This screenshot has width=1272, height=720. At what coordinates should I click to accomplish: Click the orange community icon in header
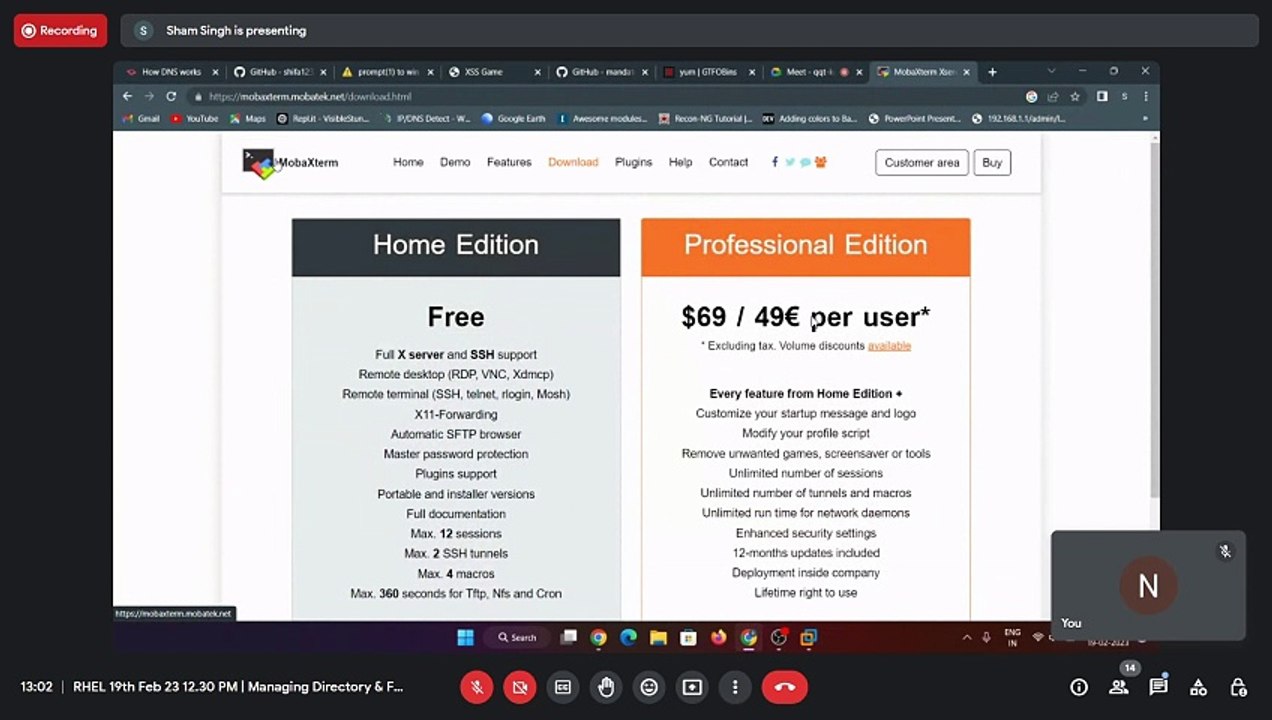click(821, 162)
